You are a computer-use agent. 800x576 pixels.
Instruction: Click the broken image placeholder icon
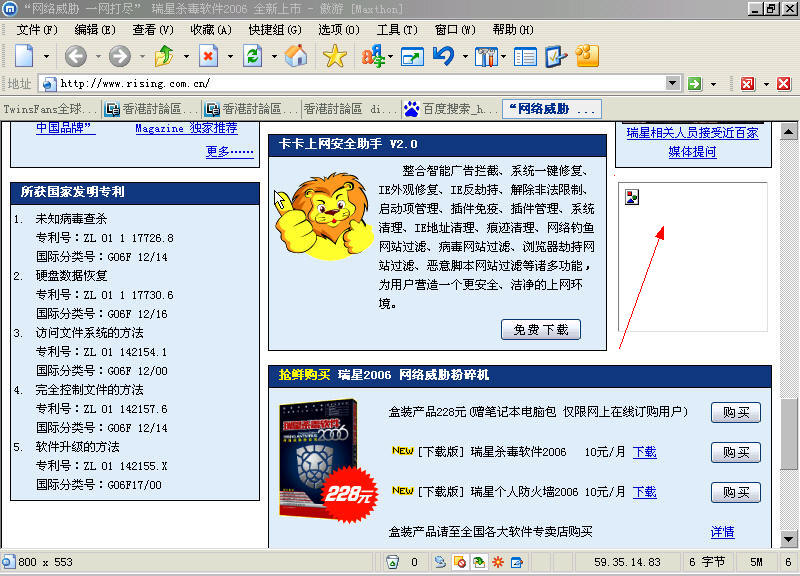coord(632,197)
